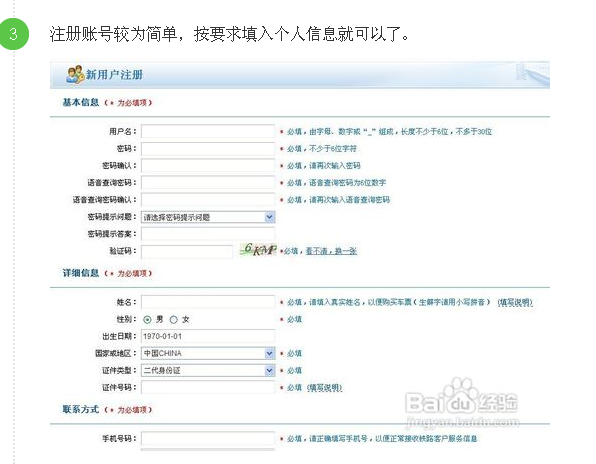
Task: Click the 证件类型 label
Action: [119, 370]
